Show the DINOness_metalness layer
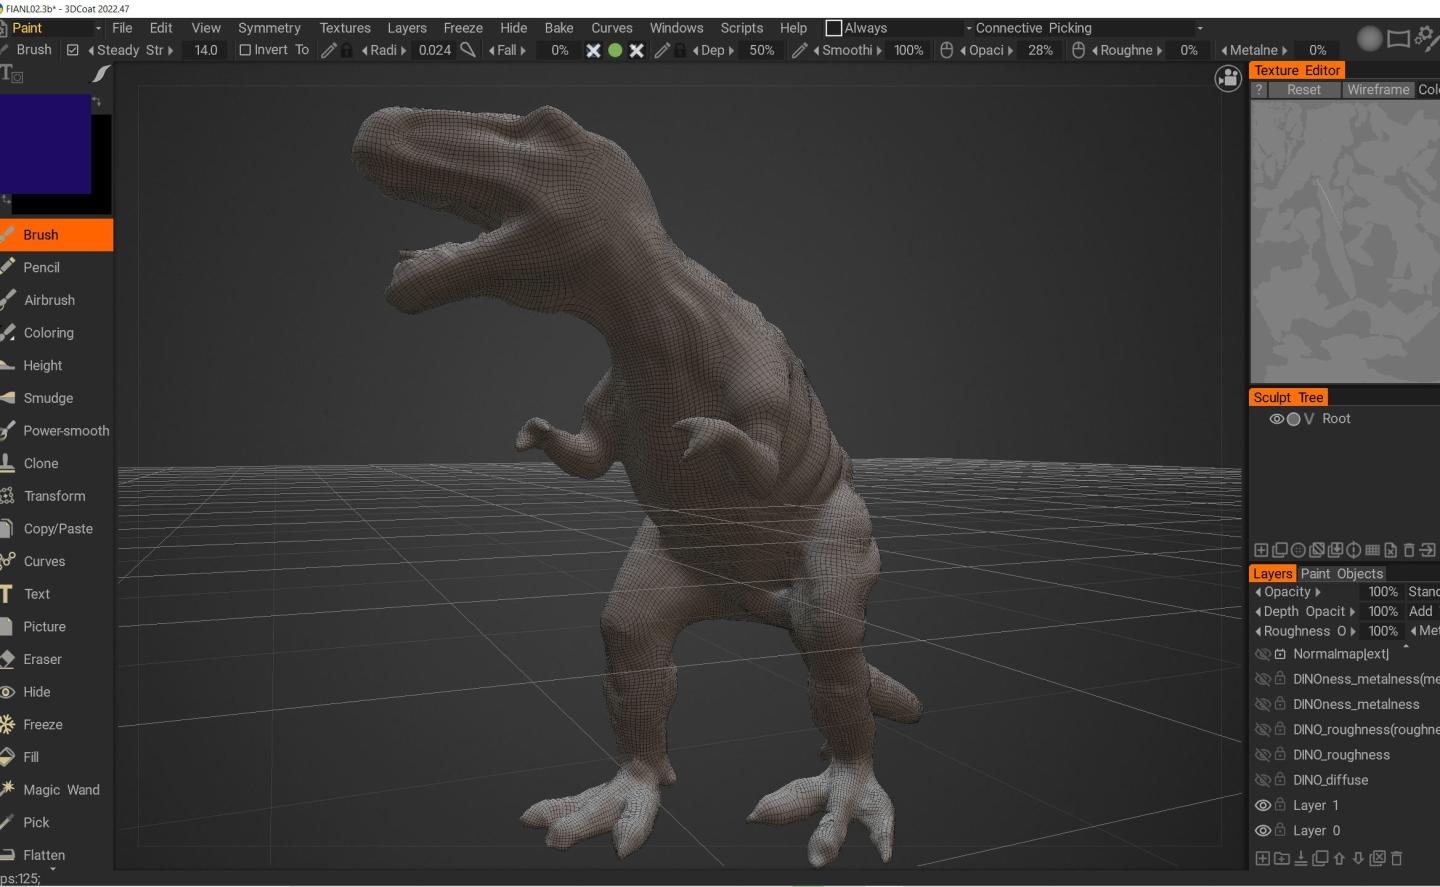 1263,705
